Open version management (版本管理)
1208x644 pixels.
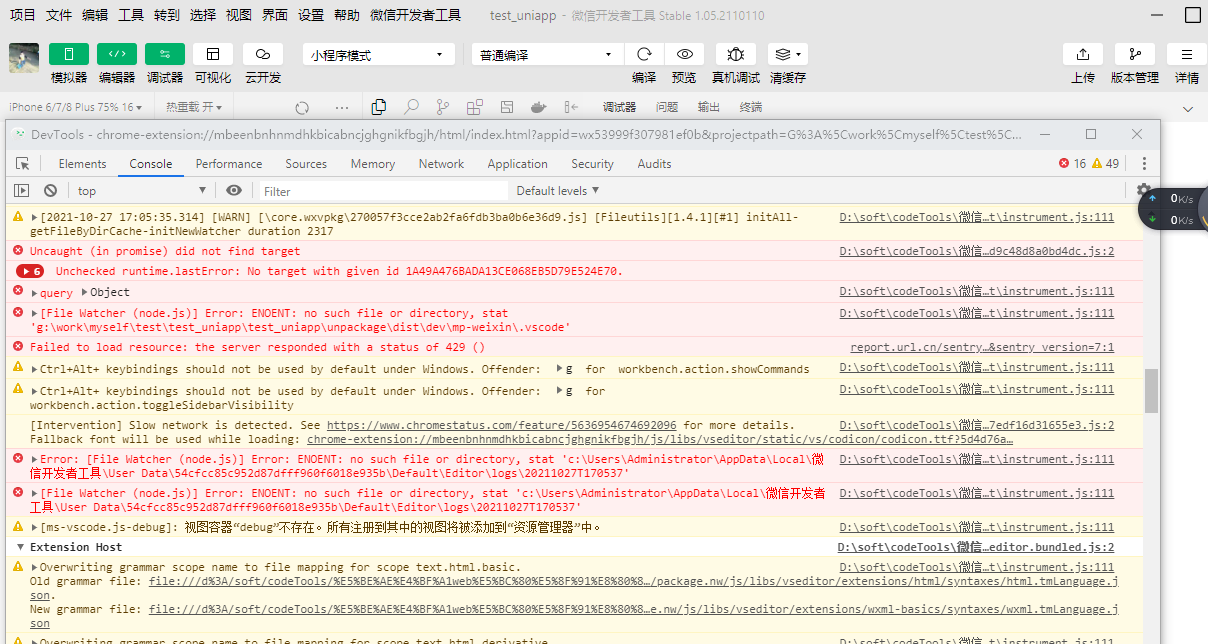tap(1135, 54)
